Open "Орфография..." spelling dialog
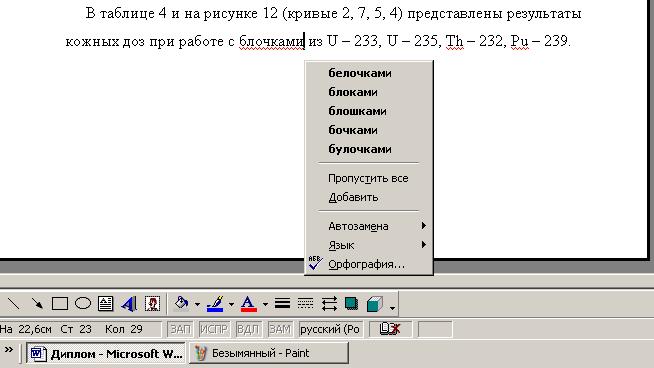This screenshot has height=368, width=654. click(369, 265)
